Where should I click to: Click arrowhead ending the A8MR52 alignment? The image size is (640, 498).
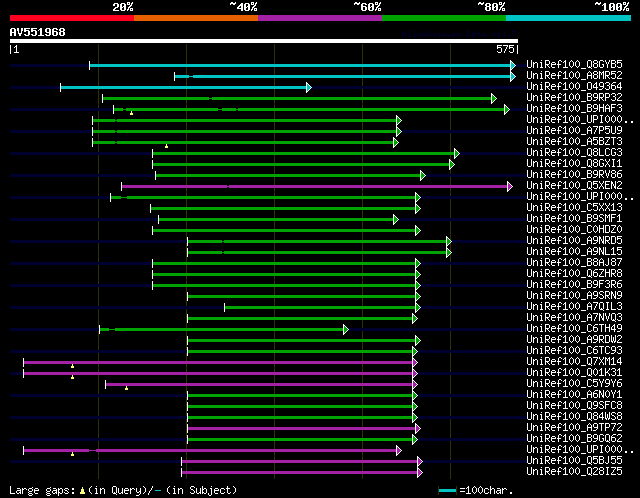pos(513,76)
